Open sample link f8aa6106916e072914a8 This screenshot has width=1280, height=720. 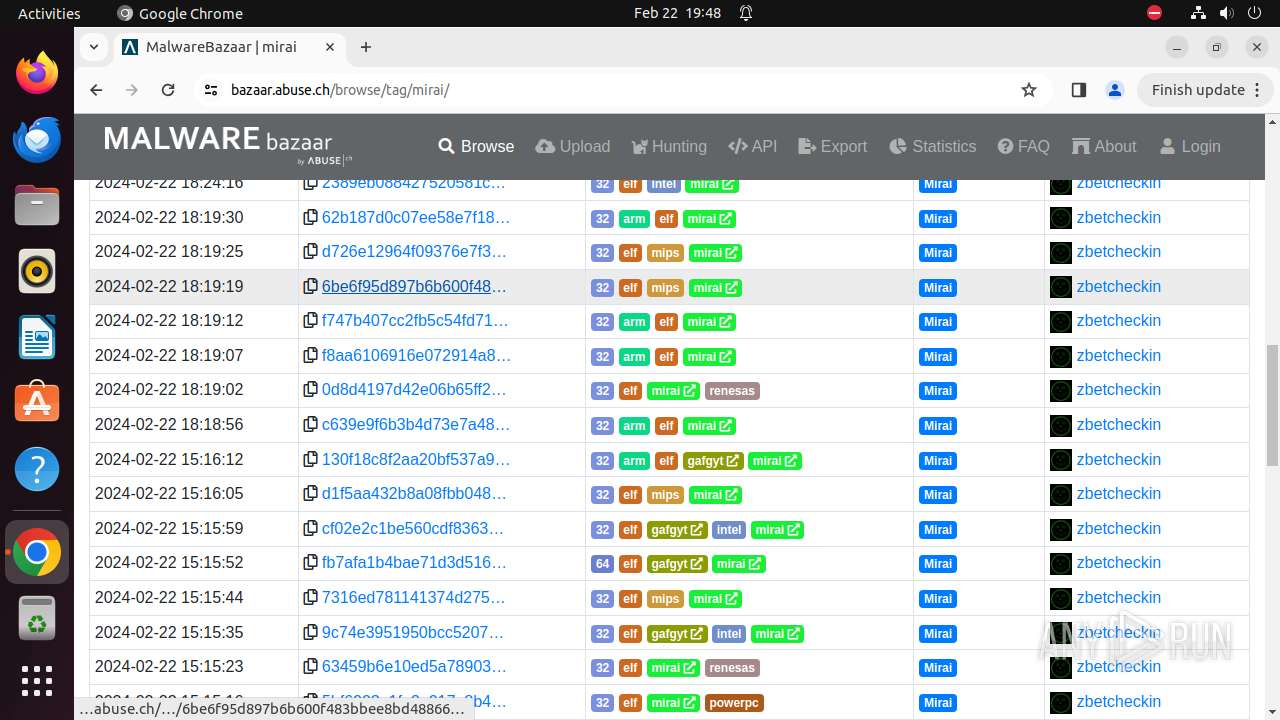[x=416, y=356]
